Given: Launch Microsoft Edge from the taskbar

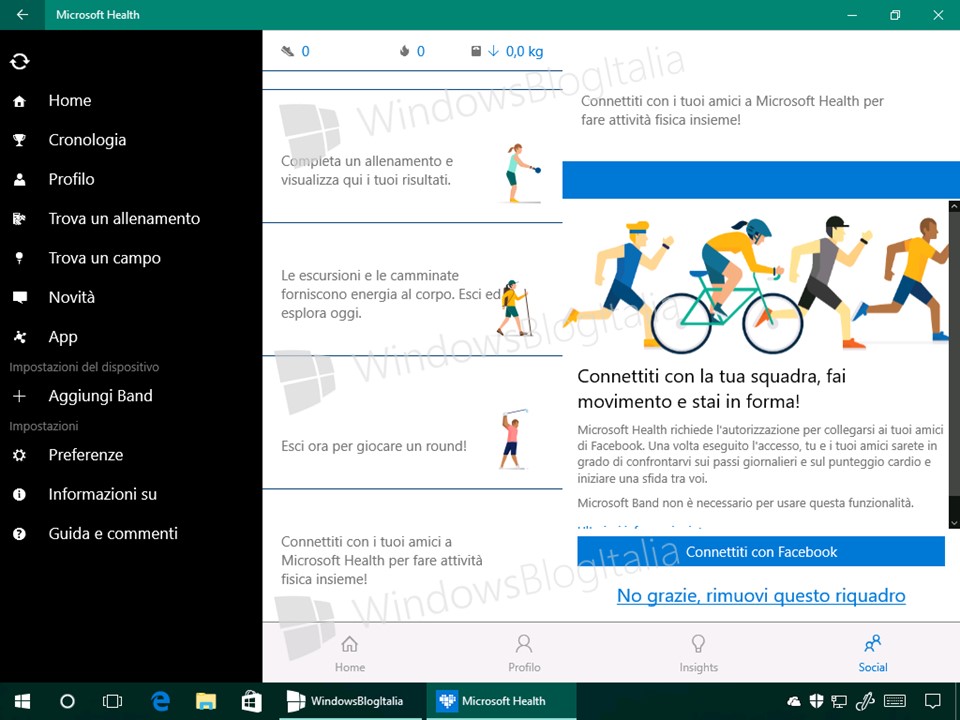Looking at the screenshot, I should 160,701.
